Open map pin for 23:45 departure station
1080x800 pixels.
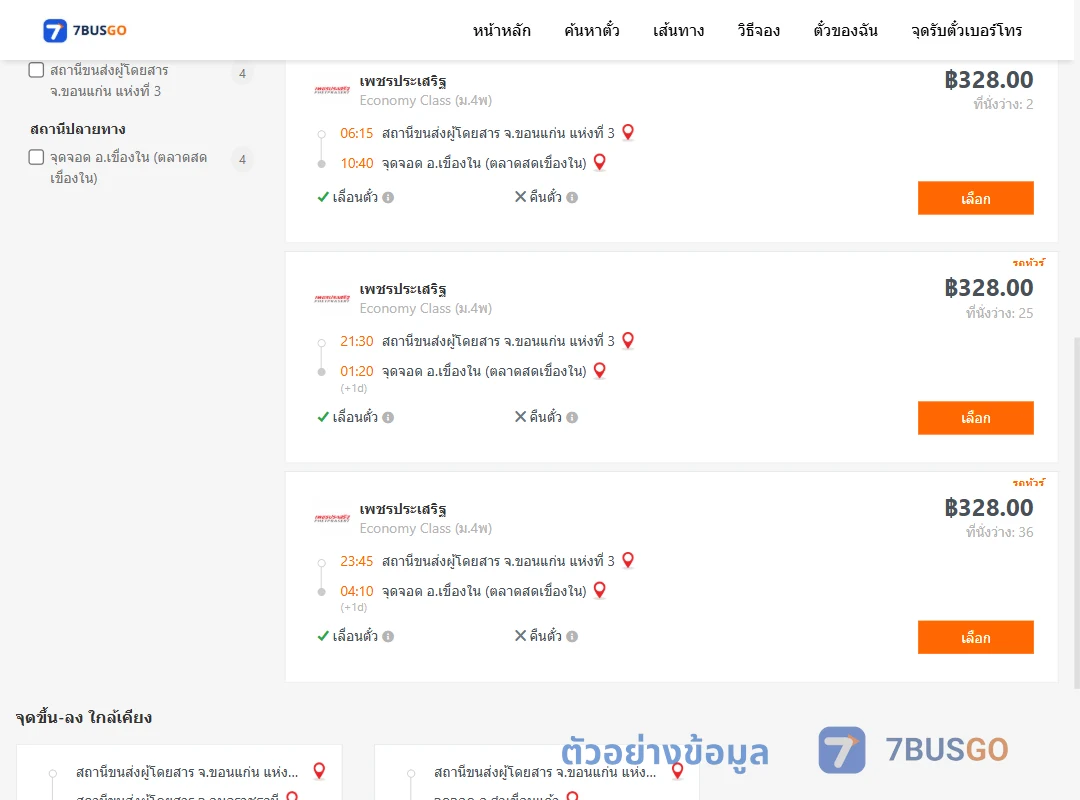tap(627, 560)
